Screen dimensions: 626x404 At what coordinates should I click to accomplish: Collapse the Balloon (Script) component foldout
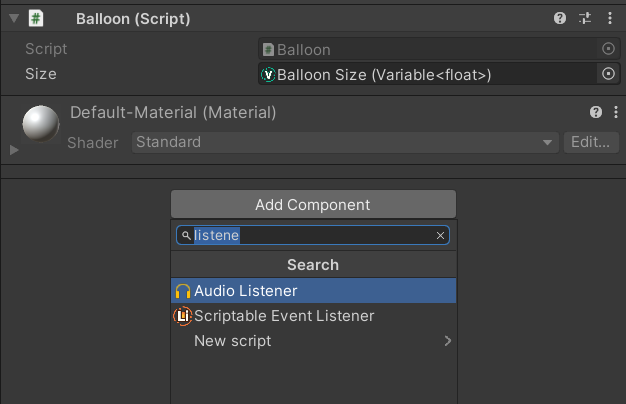(12, 18)
